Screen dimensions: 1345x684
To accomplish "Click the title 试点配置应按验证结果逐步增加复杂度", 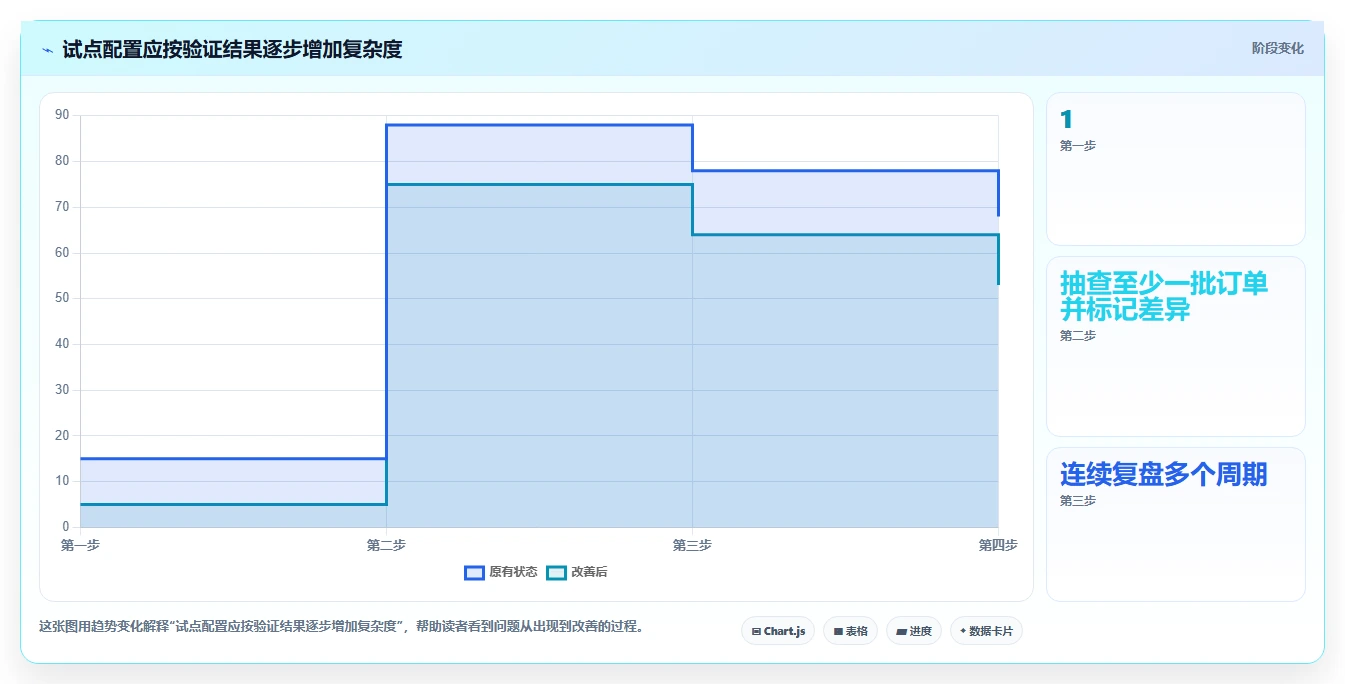I will 232,49.
